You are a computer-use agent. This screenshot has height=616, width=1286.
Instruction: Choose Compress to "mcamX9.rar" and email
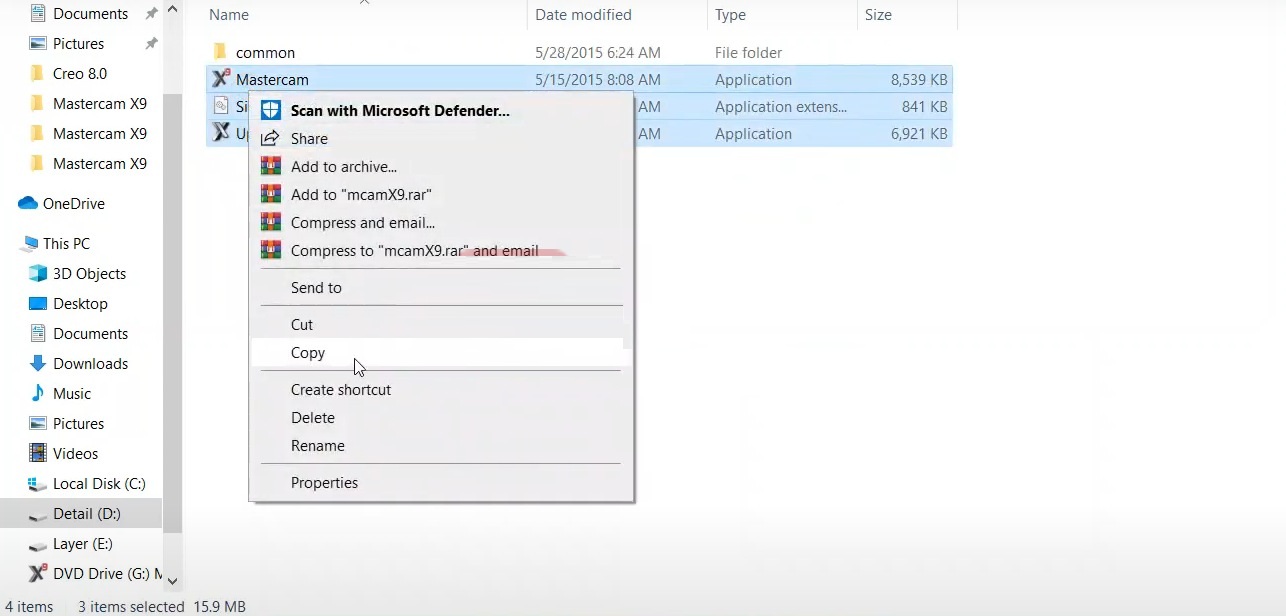click(415, 251)
